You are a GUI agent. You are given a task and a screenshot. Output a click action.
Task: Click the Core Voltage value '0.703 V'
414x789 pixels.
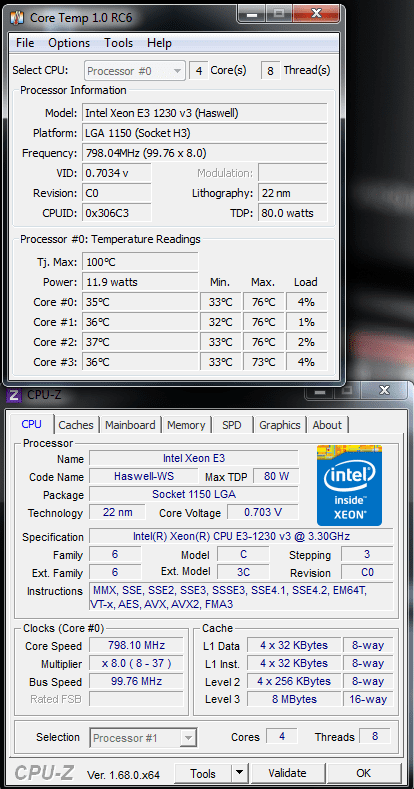(x=263, y=512)
